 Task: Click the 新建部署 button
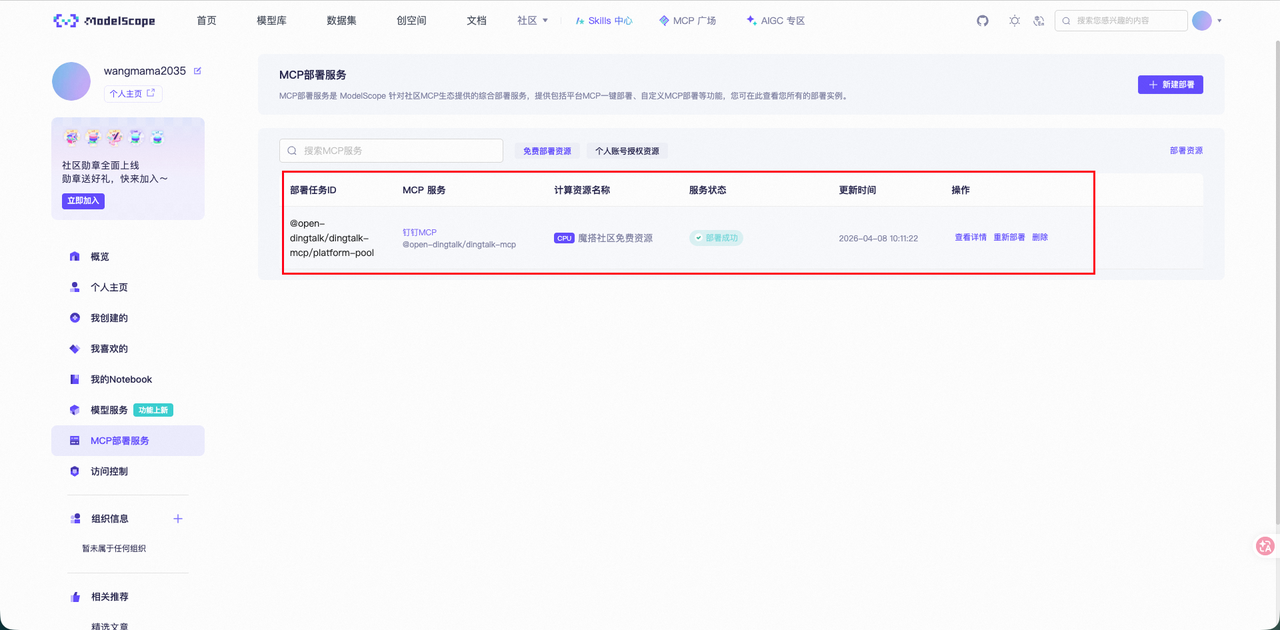[x=1170, y=85]
